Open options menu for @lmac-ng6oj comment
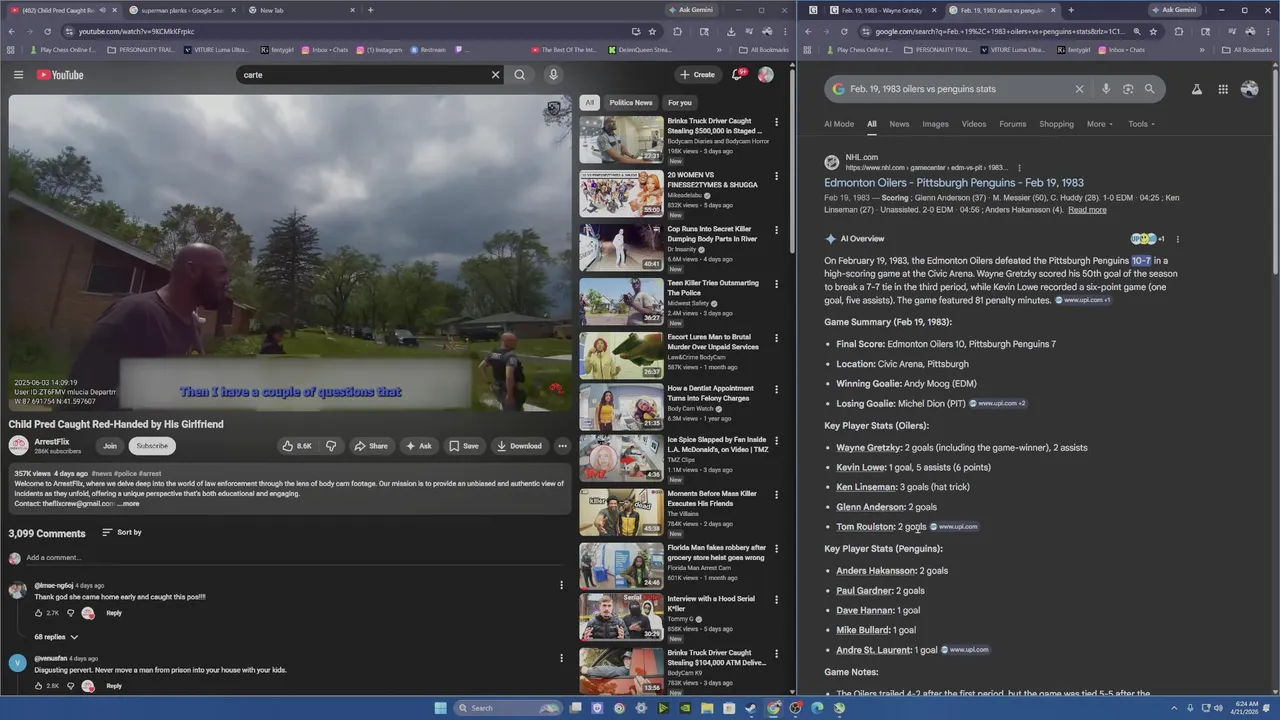Image resolution: width=1280 pixels, height=720 pixels. [x=561, y=585]
